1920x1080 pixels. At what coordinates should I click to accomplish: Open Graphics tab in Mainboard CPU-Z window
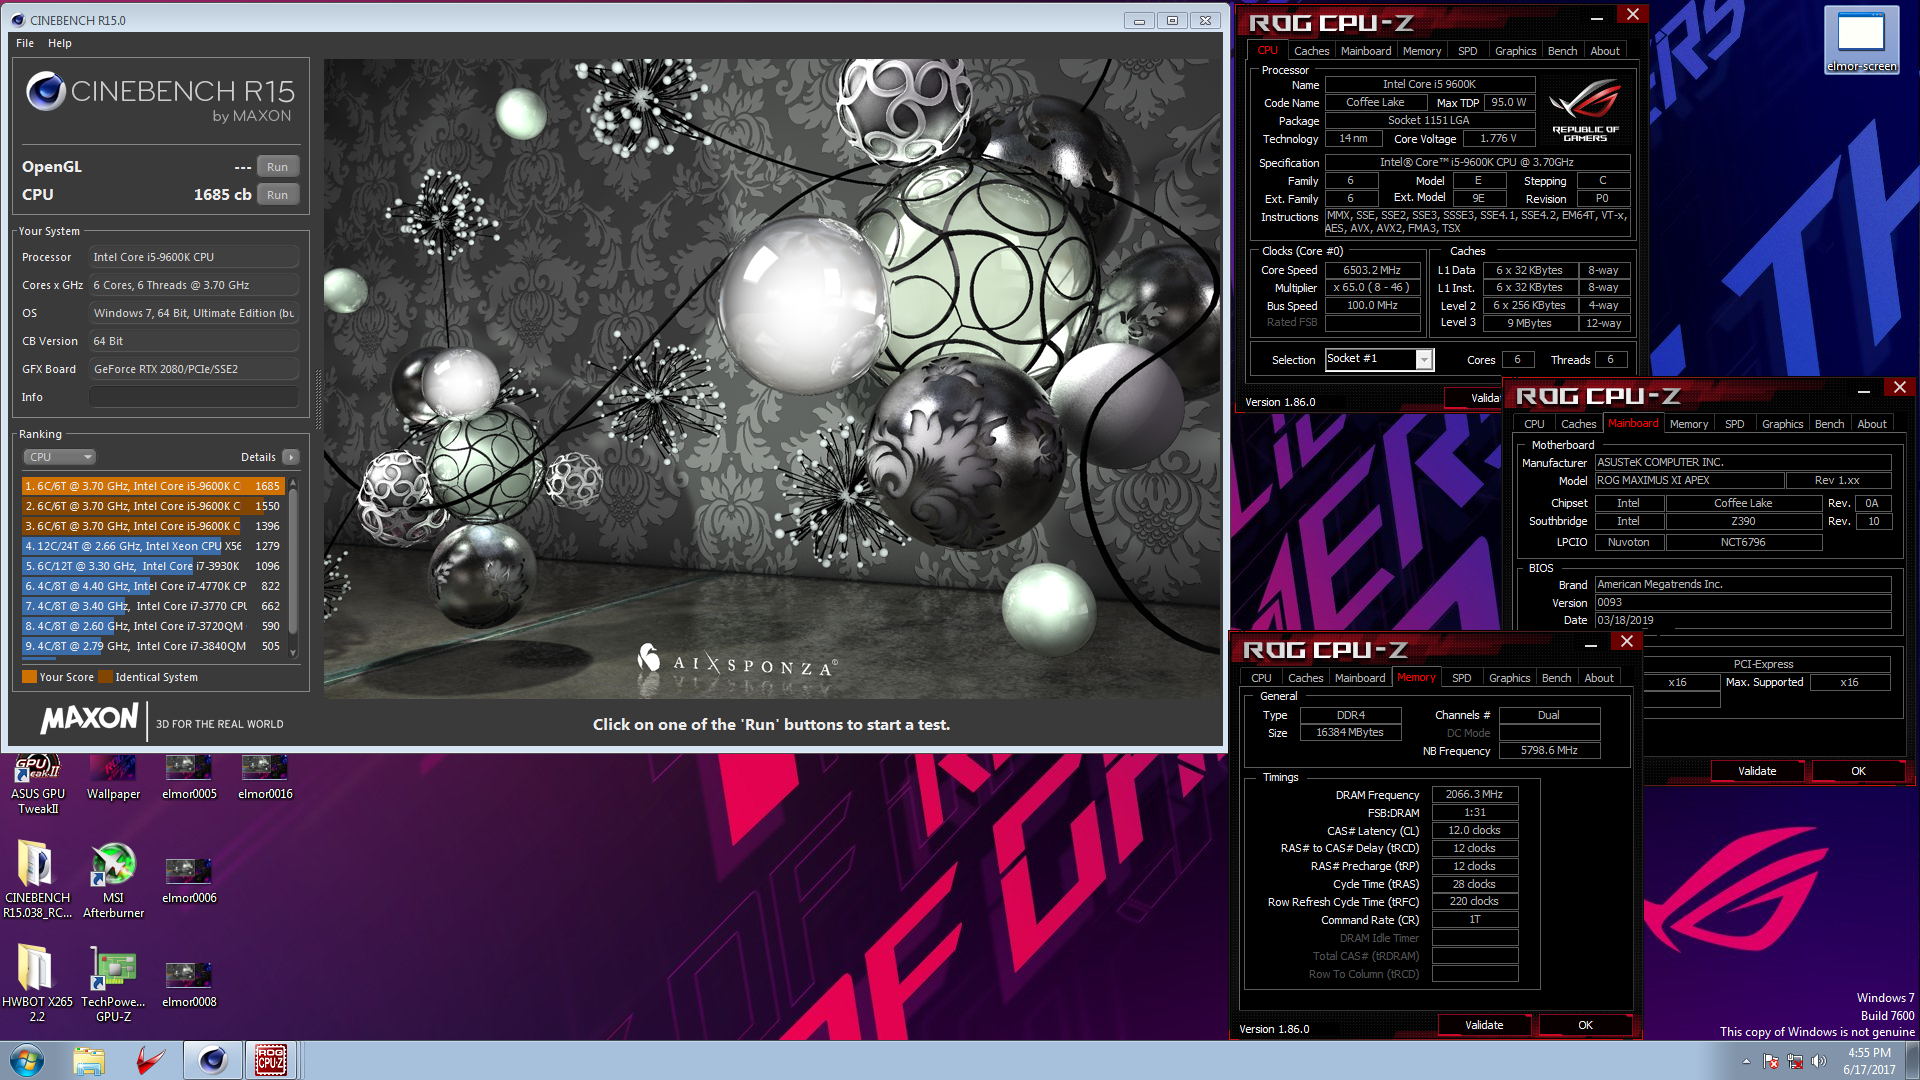(x=1782, y=424)
